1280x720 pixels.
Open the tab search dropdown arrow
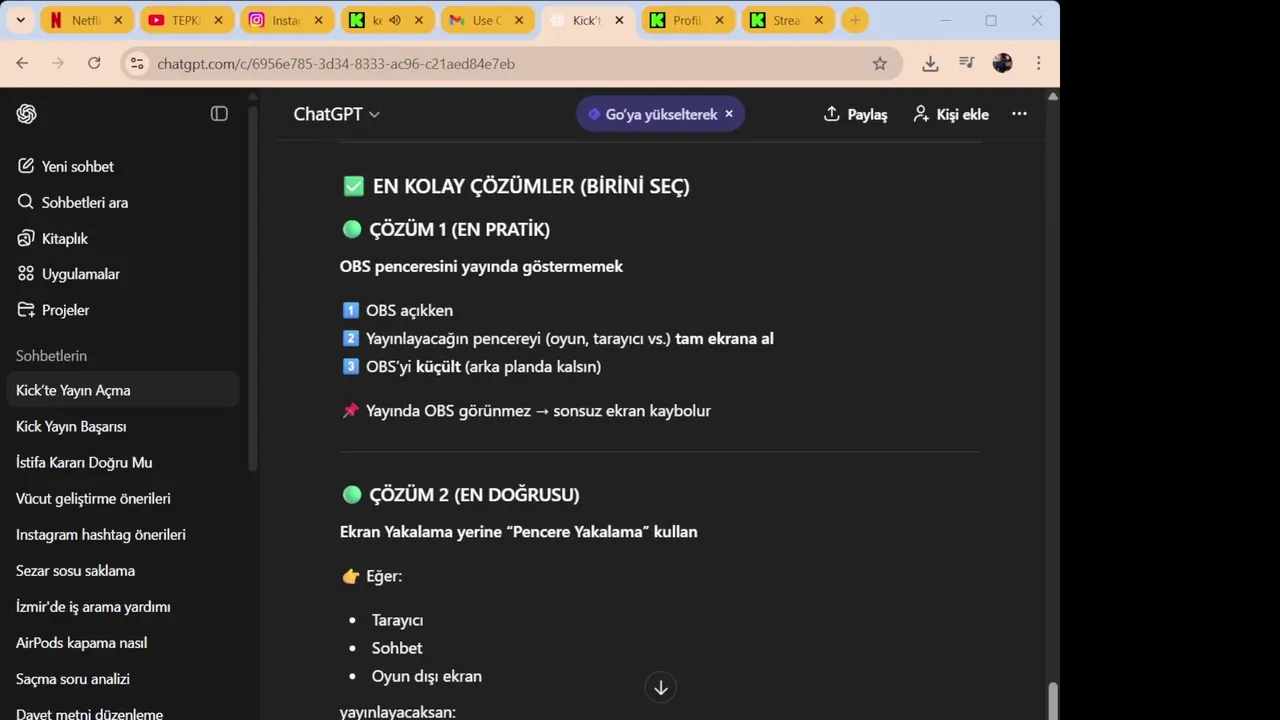[20, 20]
